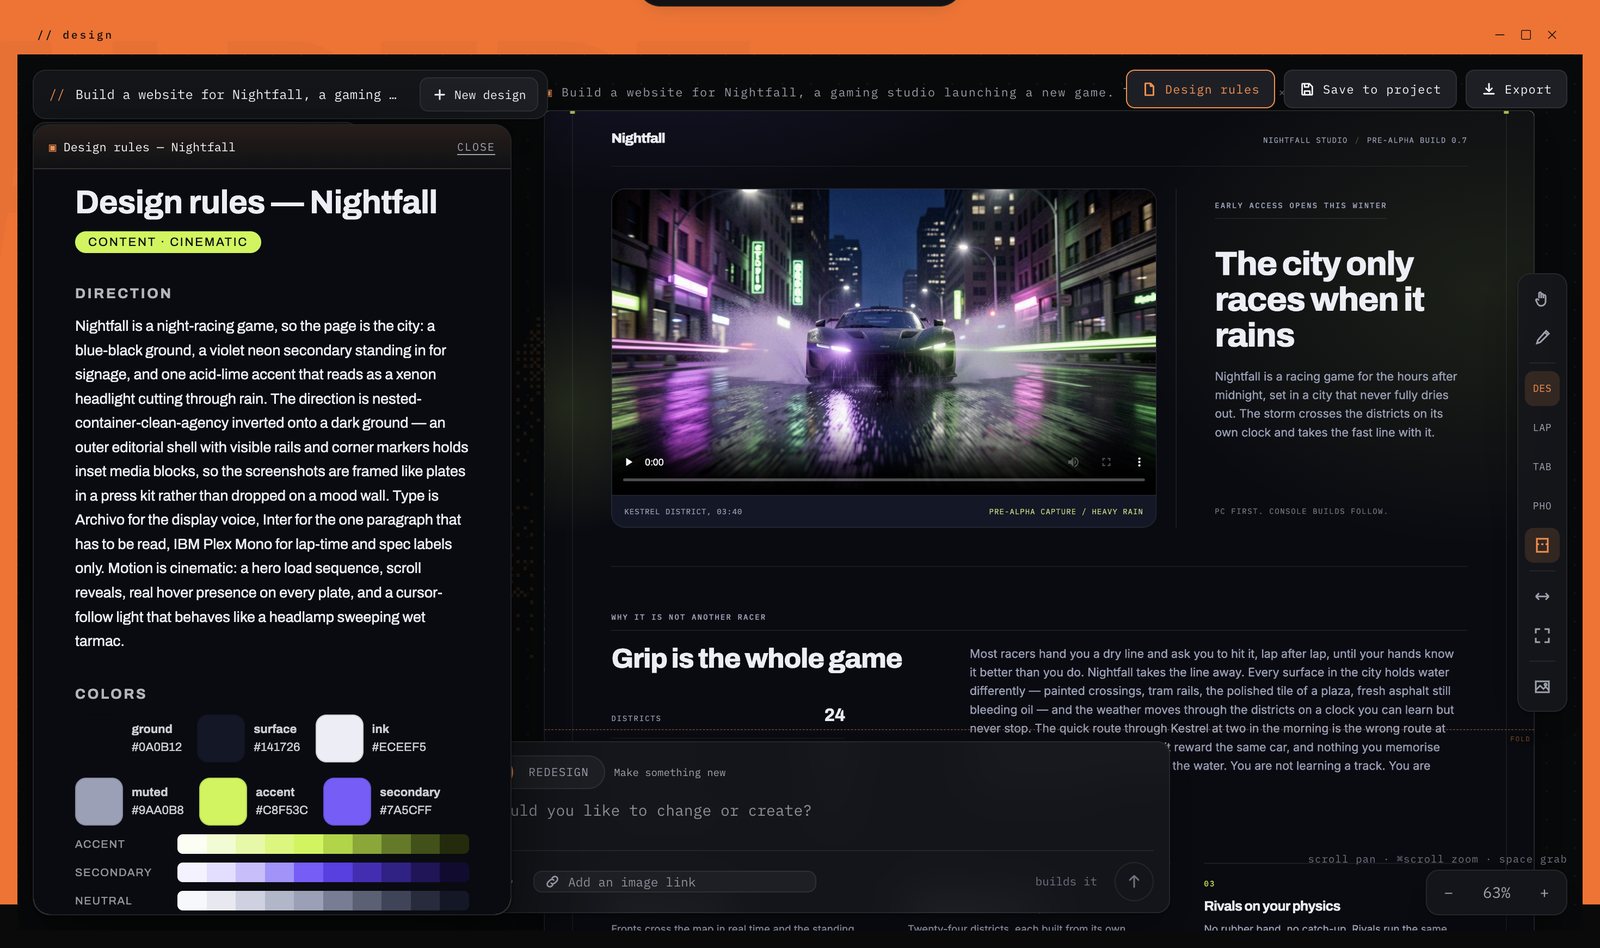The height and width of the screenshot is (948, 1600).
Task: Click Save to project
Action: tap(1370, 89)
